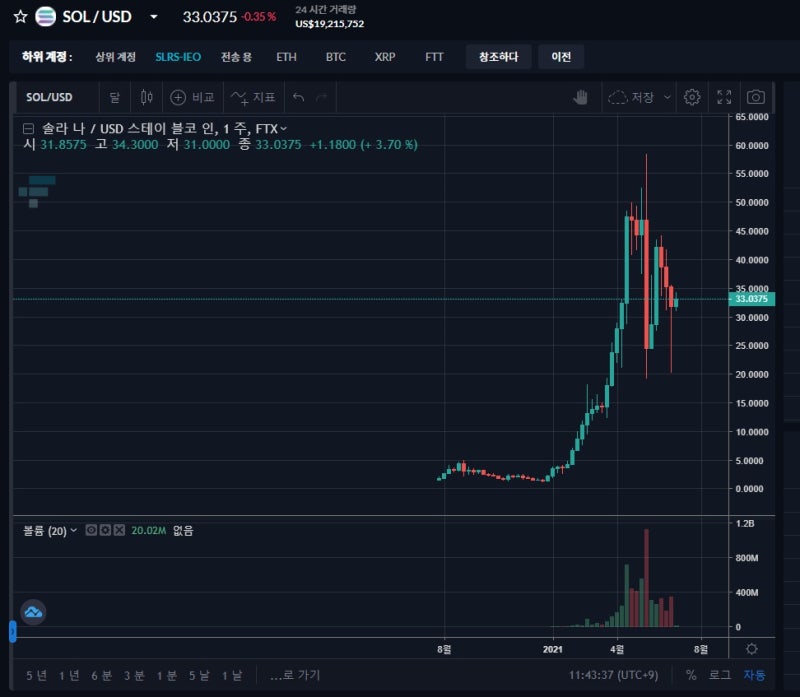This screenshot has width=800, height=697.
Task: Click the TradingView cloud logo icon
Action: click(33, 612)
